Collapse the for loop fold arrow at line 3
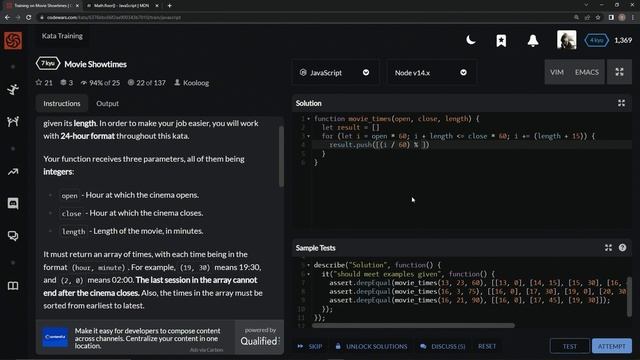The width and height of the screenshot is (640, 360). point(309,136)
